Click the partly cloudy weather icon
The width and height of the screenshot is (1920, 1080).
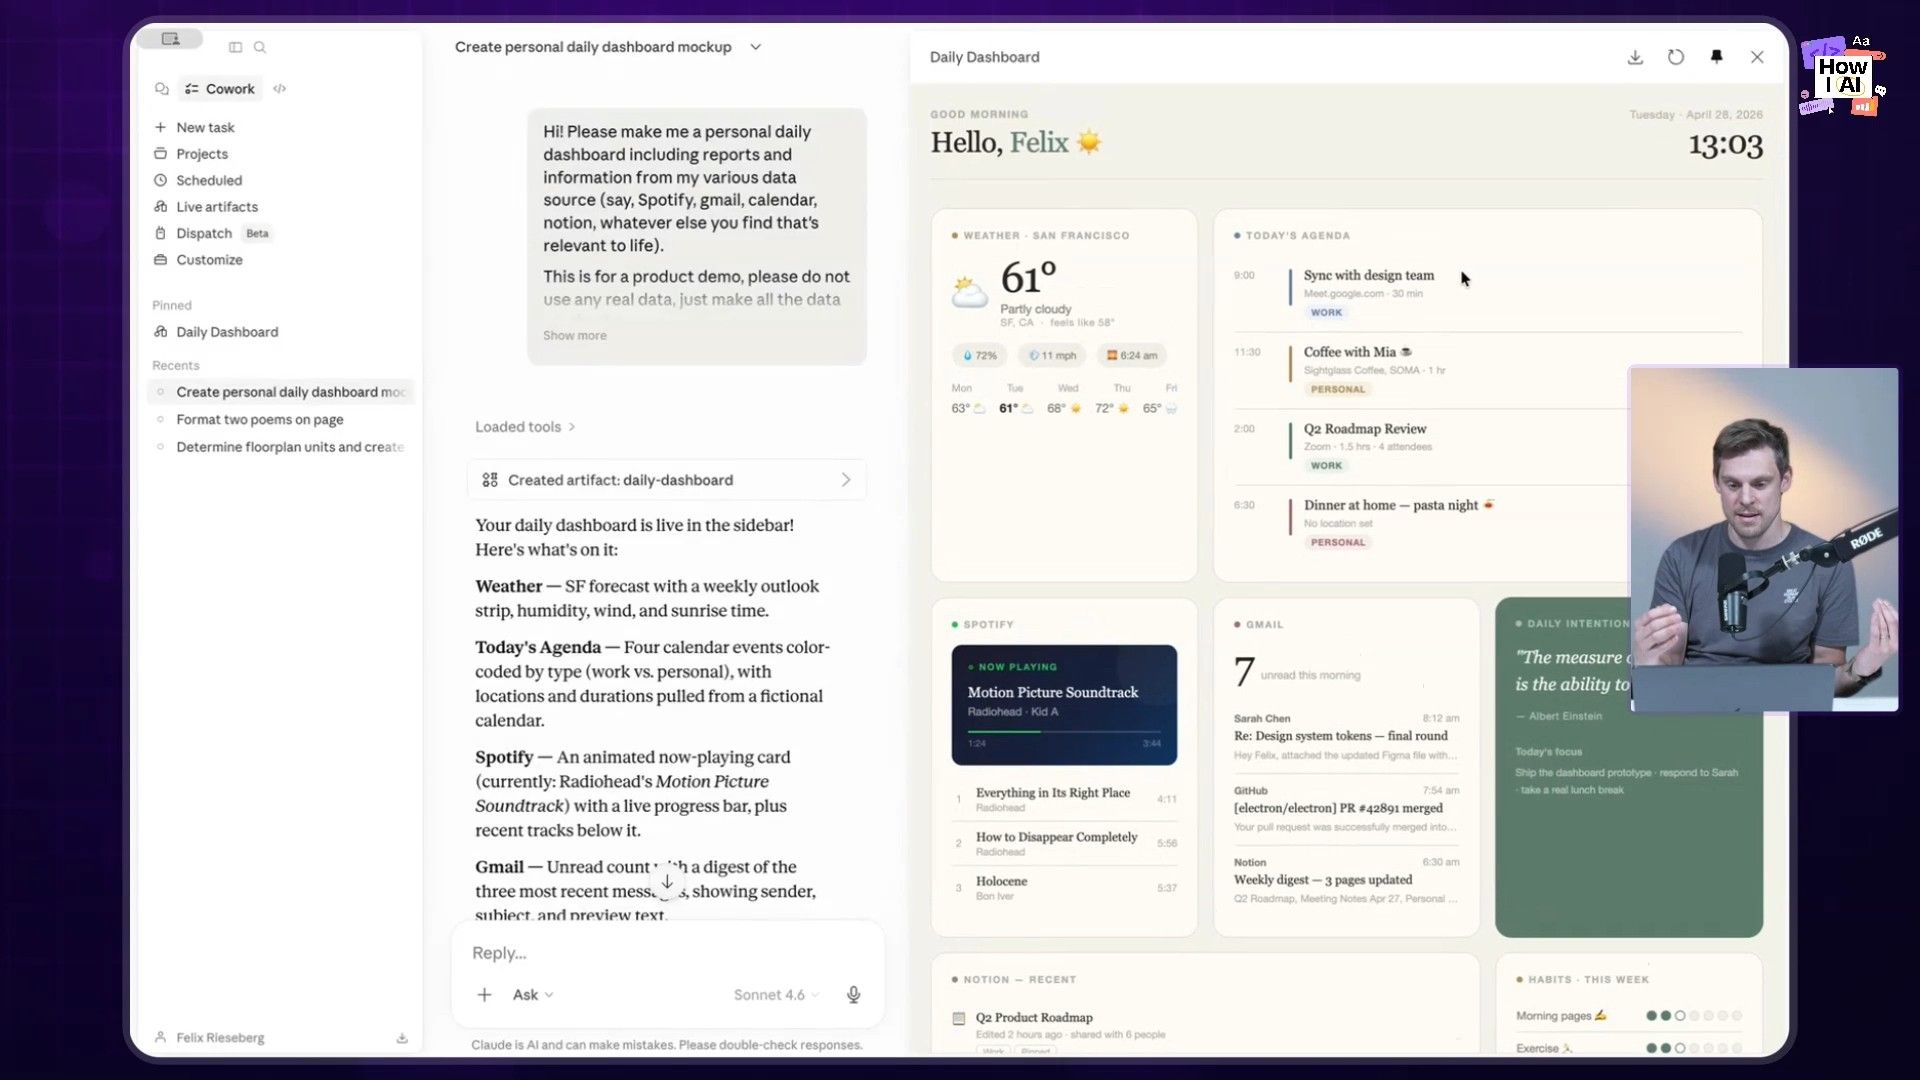pos(969,292)
